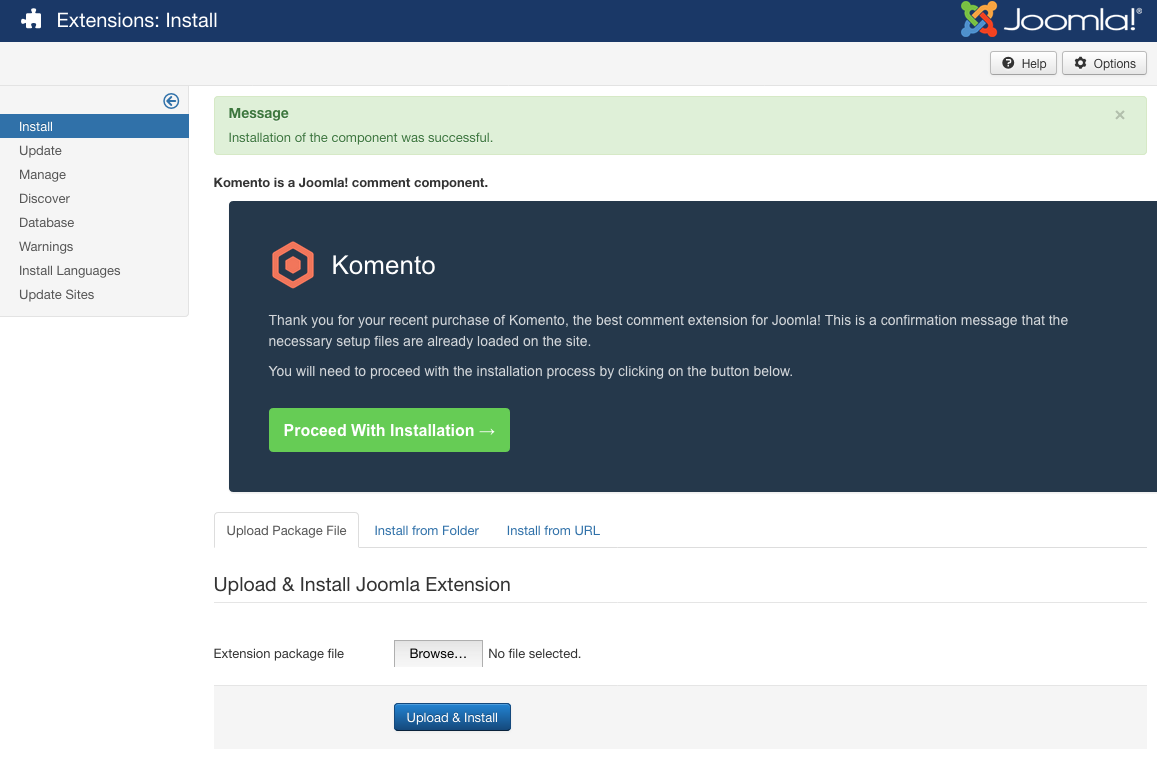
Task: Click the 'Extensions: Install' page title
Action: (137, 20)
